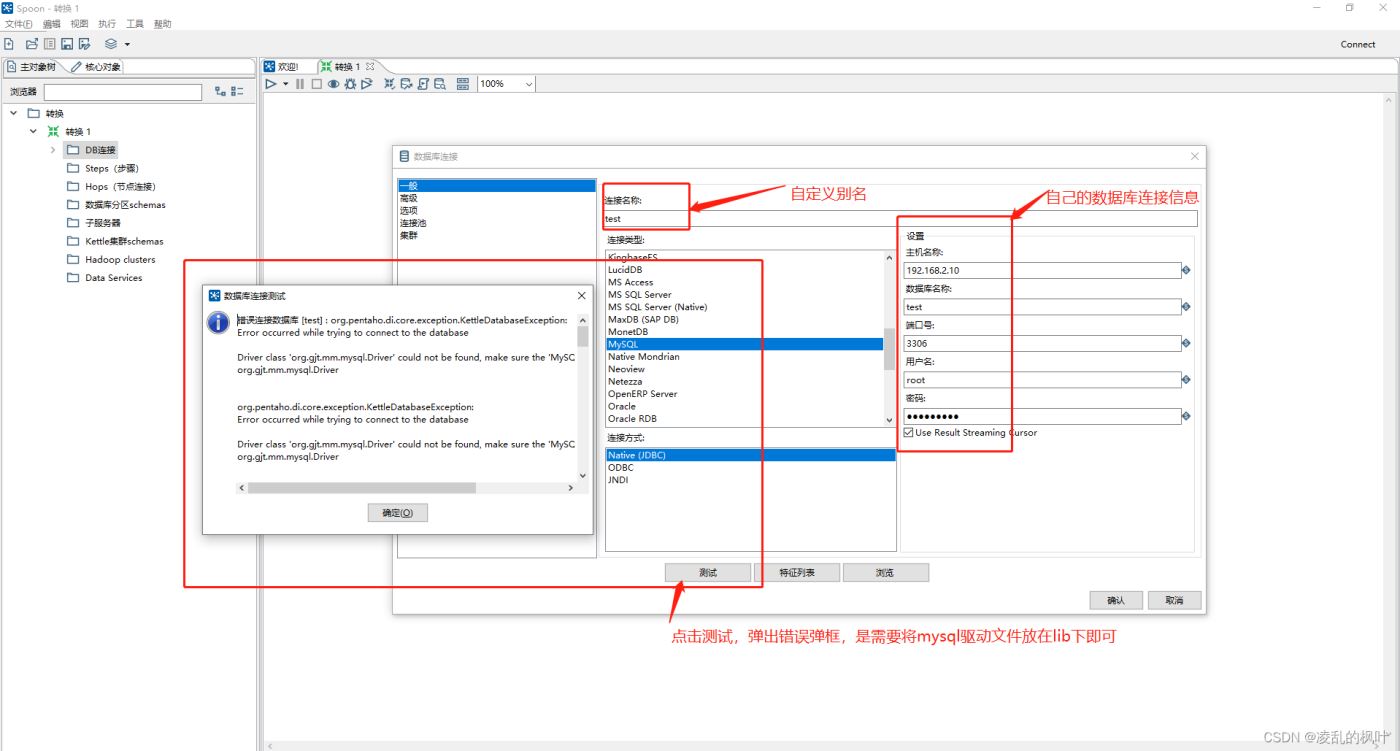Image resolution: width=1400 pixels, height=751 pixels.
Task: Click the Connect link at top right
Action: [x=1358, y=44]
